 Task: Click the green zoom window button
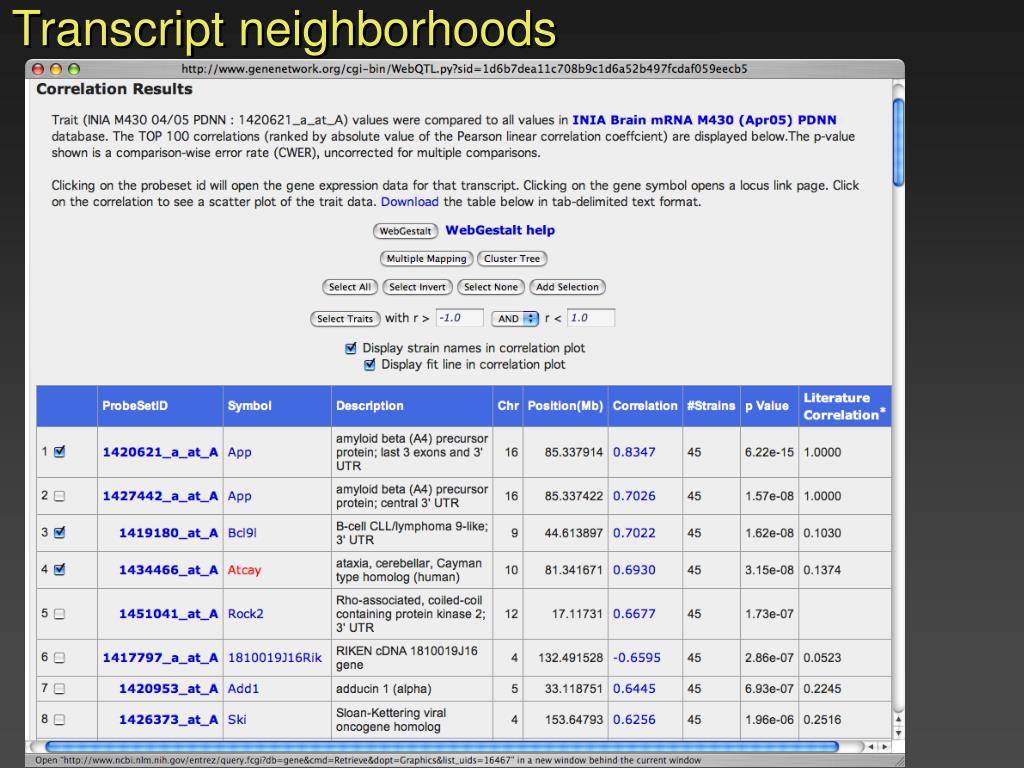[74, 69]
